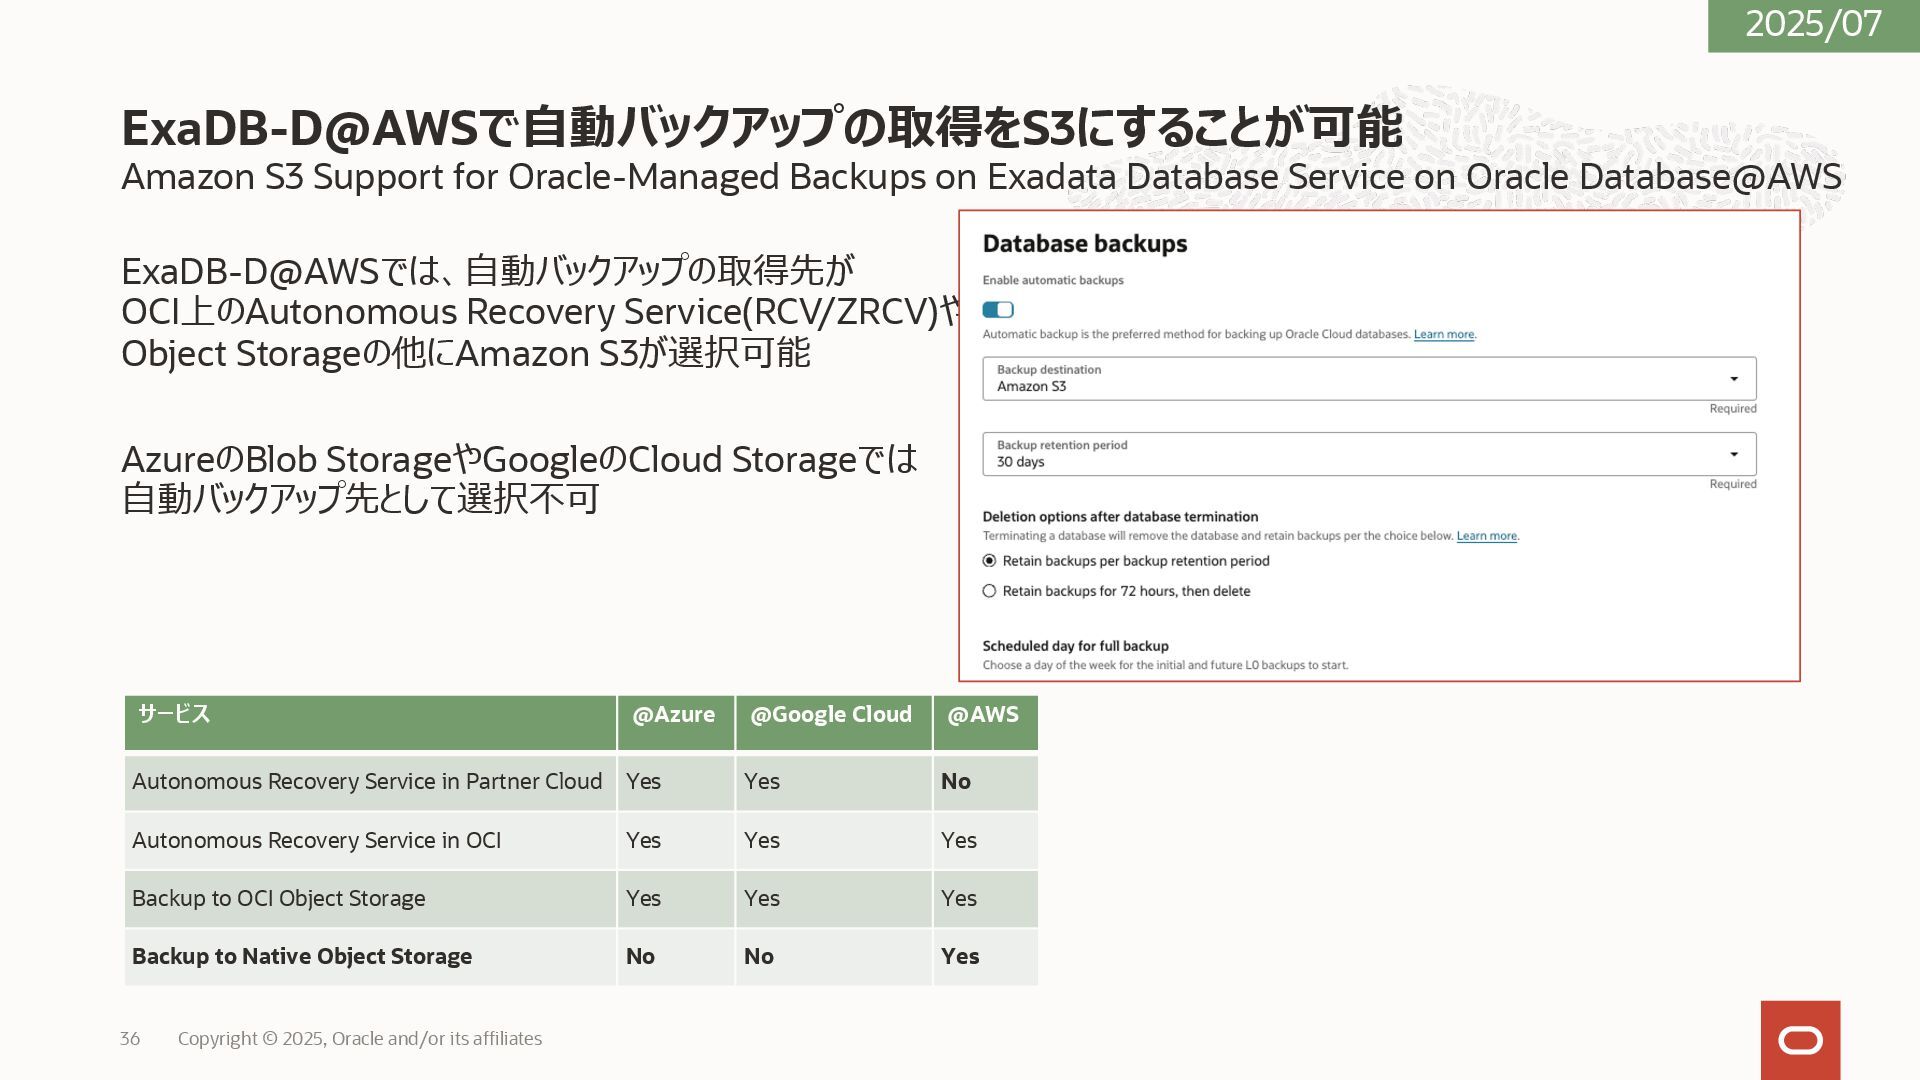Click the Oracle copyright footer text
Viewport: 1920px width, 1080px height.
click(360, 1039)
